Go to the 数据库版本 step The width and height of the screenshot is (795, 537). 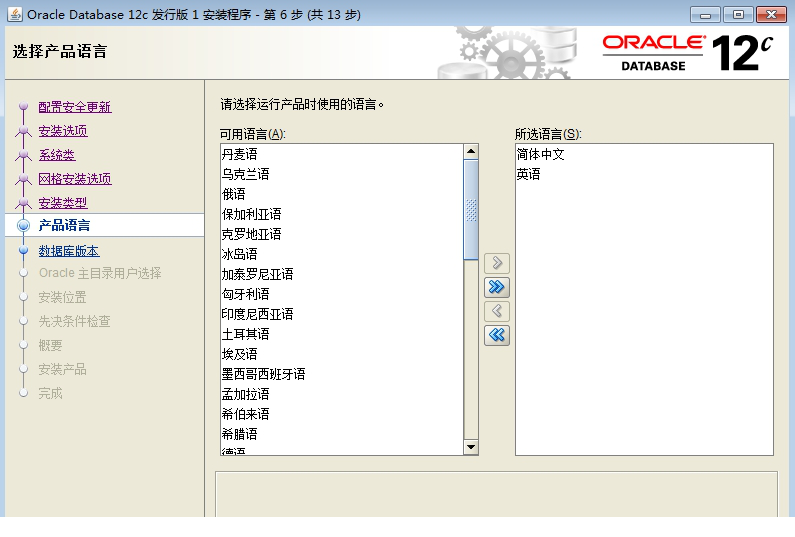click(x=69, y=251)
